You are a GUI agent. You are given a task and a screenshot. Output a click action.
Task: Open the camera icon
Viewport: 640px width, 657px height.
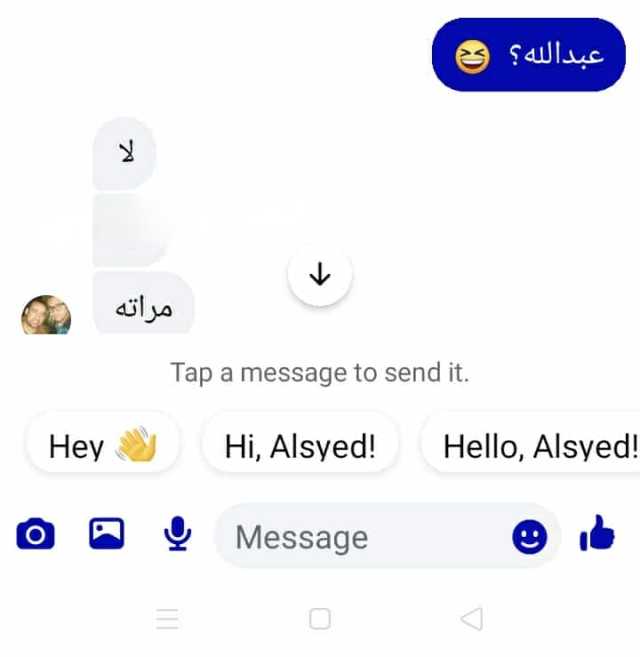click(36, 534)
